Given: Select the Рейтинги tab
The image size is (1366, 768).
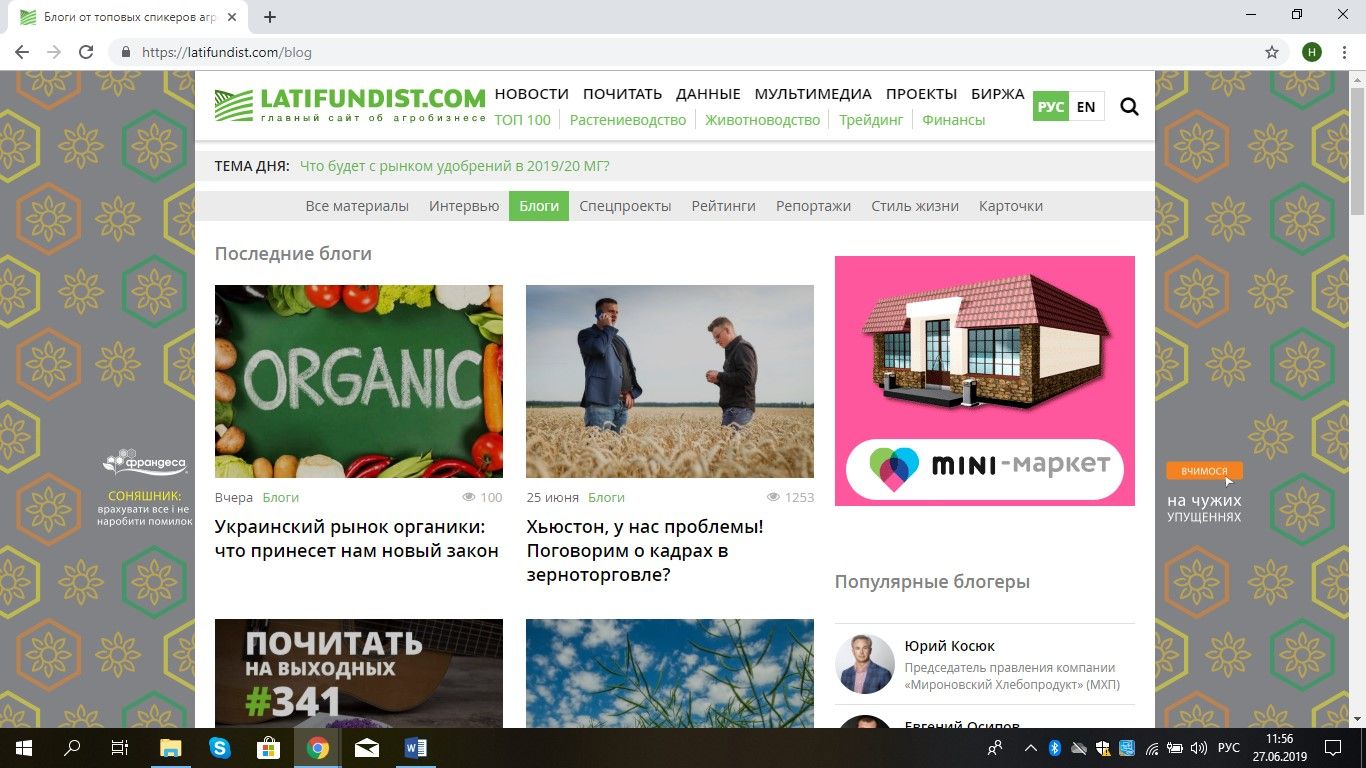Looking at the screenshot, I should [724, 206].
